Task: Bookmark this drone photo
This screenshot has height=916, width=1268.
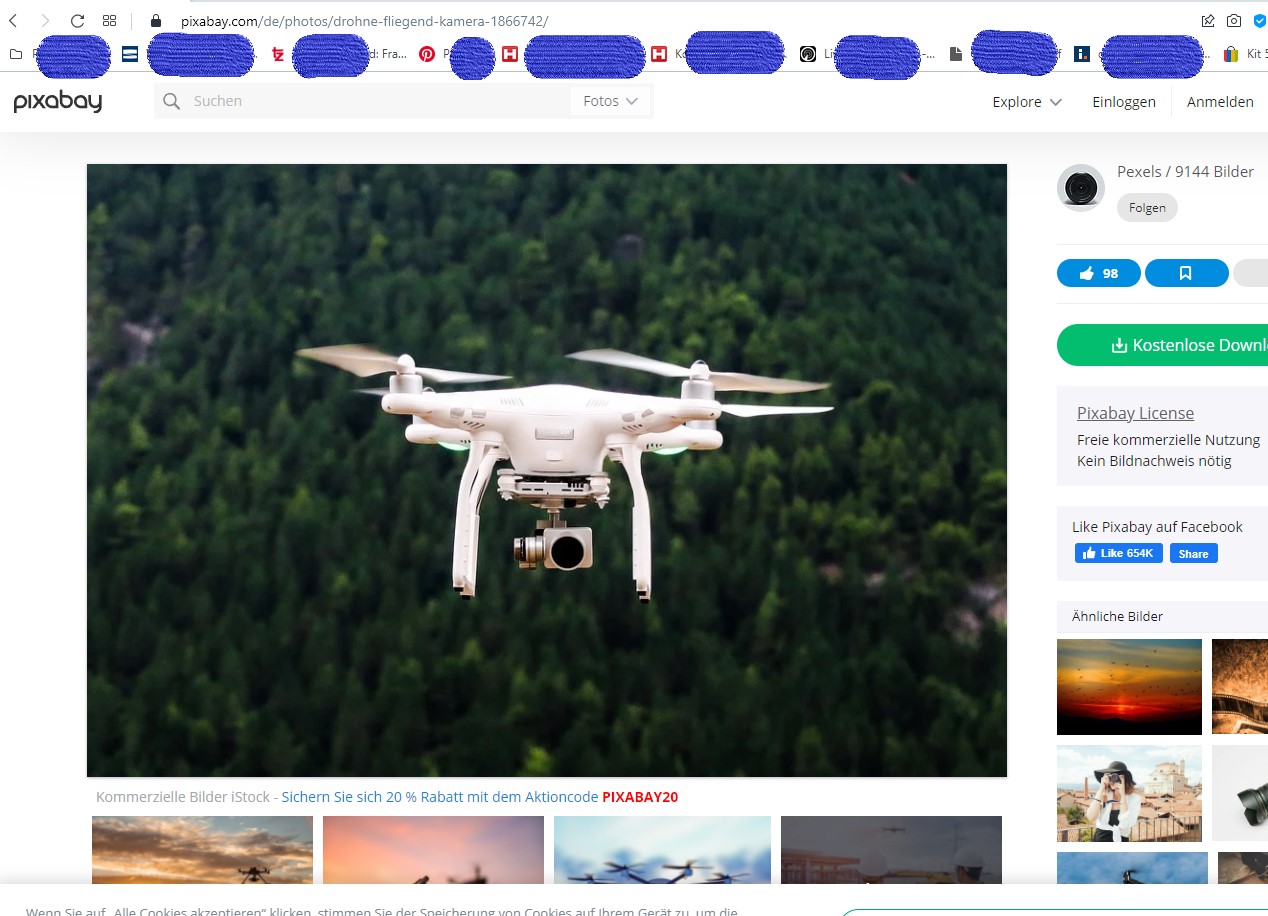Action: tap(1186, 273)
